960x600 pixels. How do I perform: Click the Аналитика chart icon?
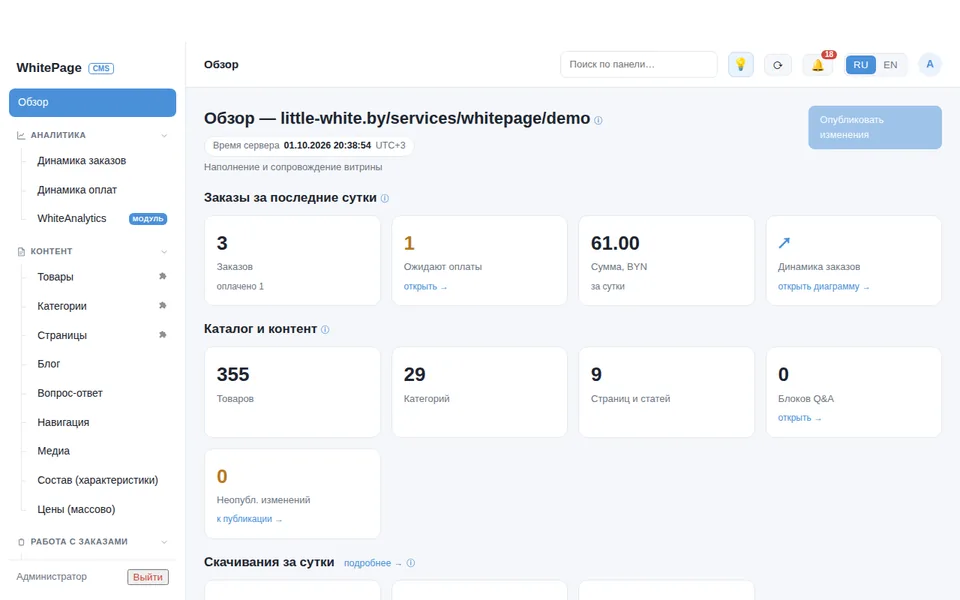coord(21,135)
